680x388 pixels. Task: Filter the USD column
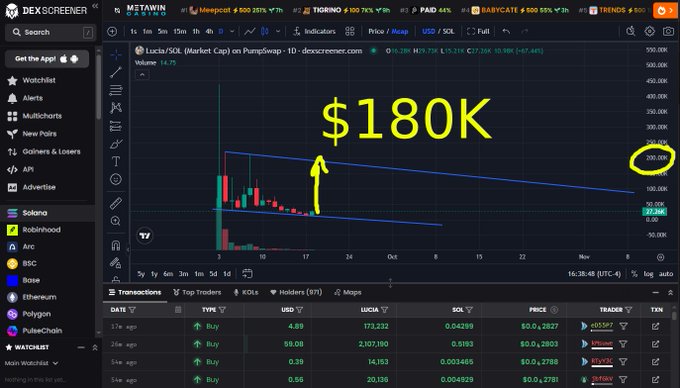[299, 310]
